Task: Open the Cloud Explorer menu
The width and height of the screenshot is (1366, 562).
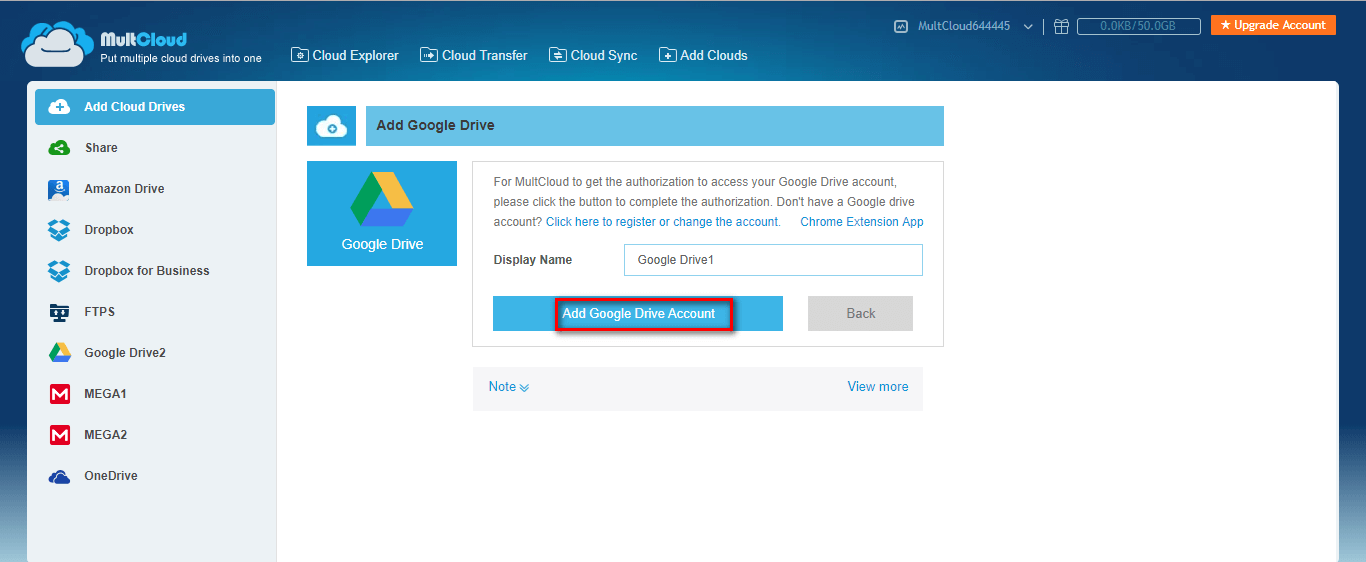Action: click(x=345, y=55)
